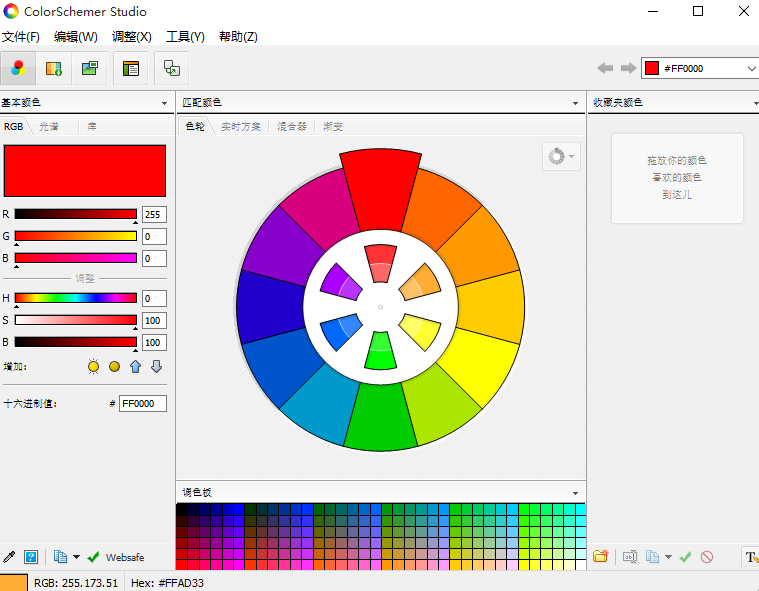The image size is (759, 591).
Task: Open the 调整(X) menu
Action: pos(131,37)
